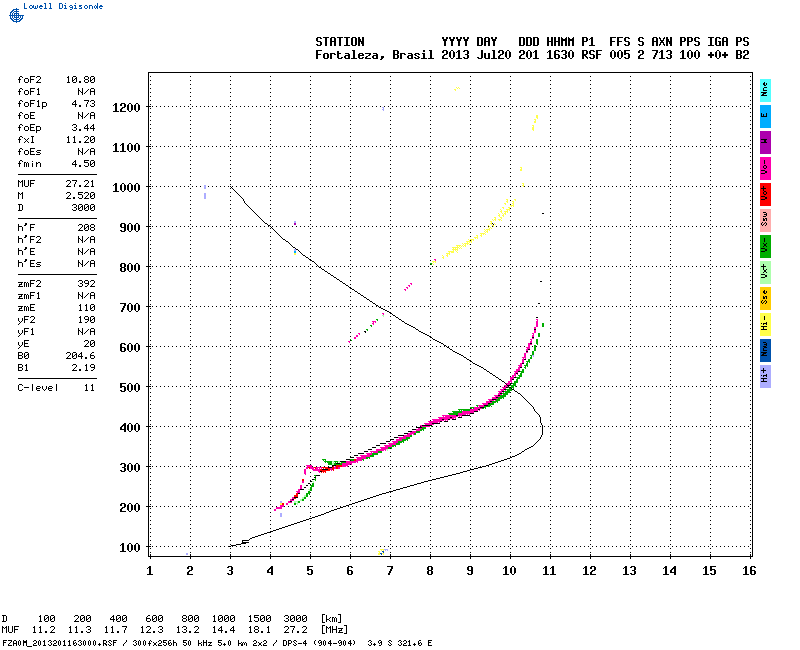The width and height of the screenshot is (800, 650).
Task: Click the MUF value 27.21
Action: point(80,184)
